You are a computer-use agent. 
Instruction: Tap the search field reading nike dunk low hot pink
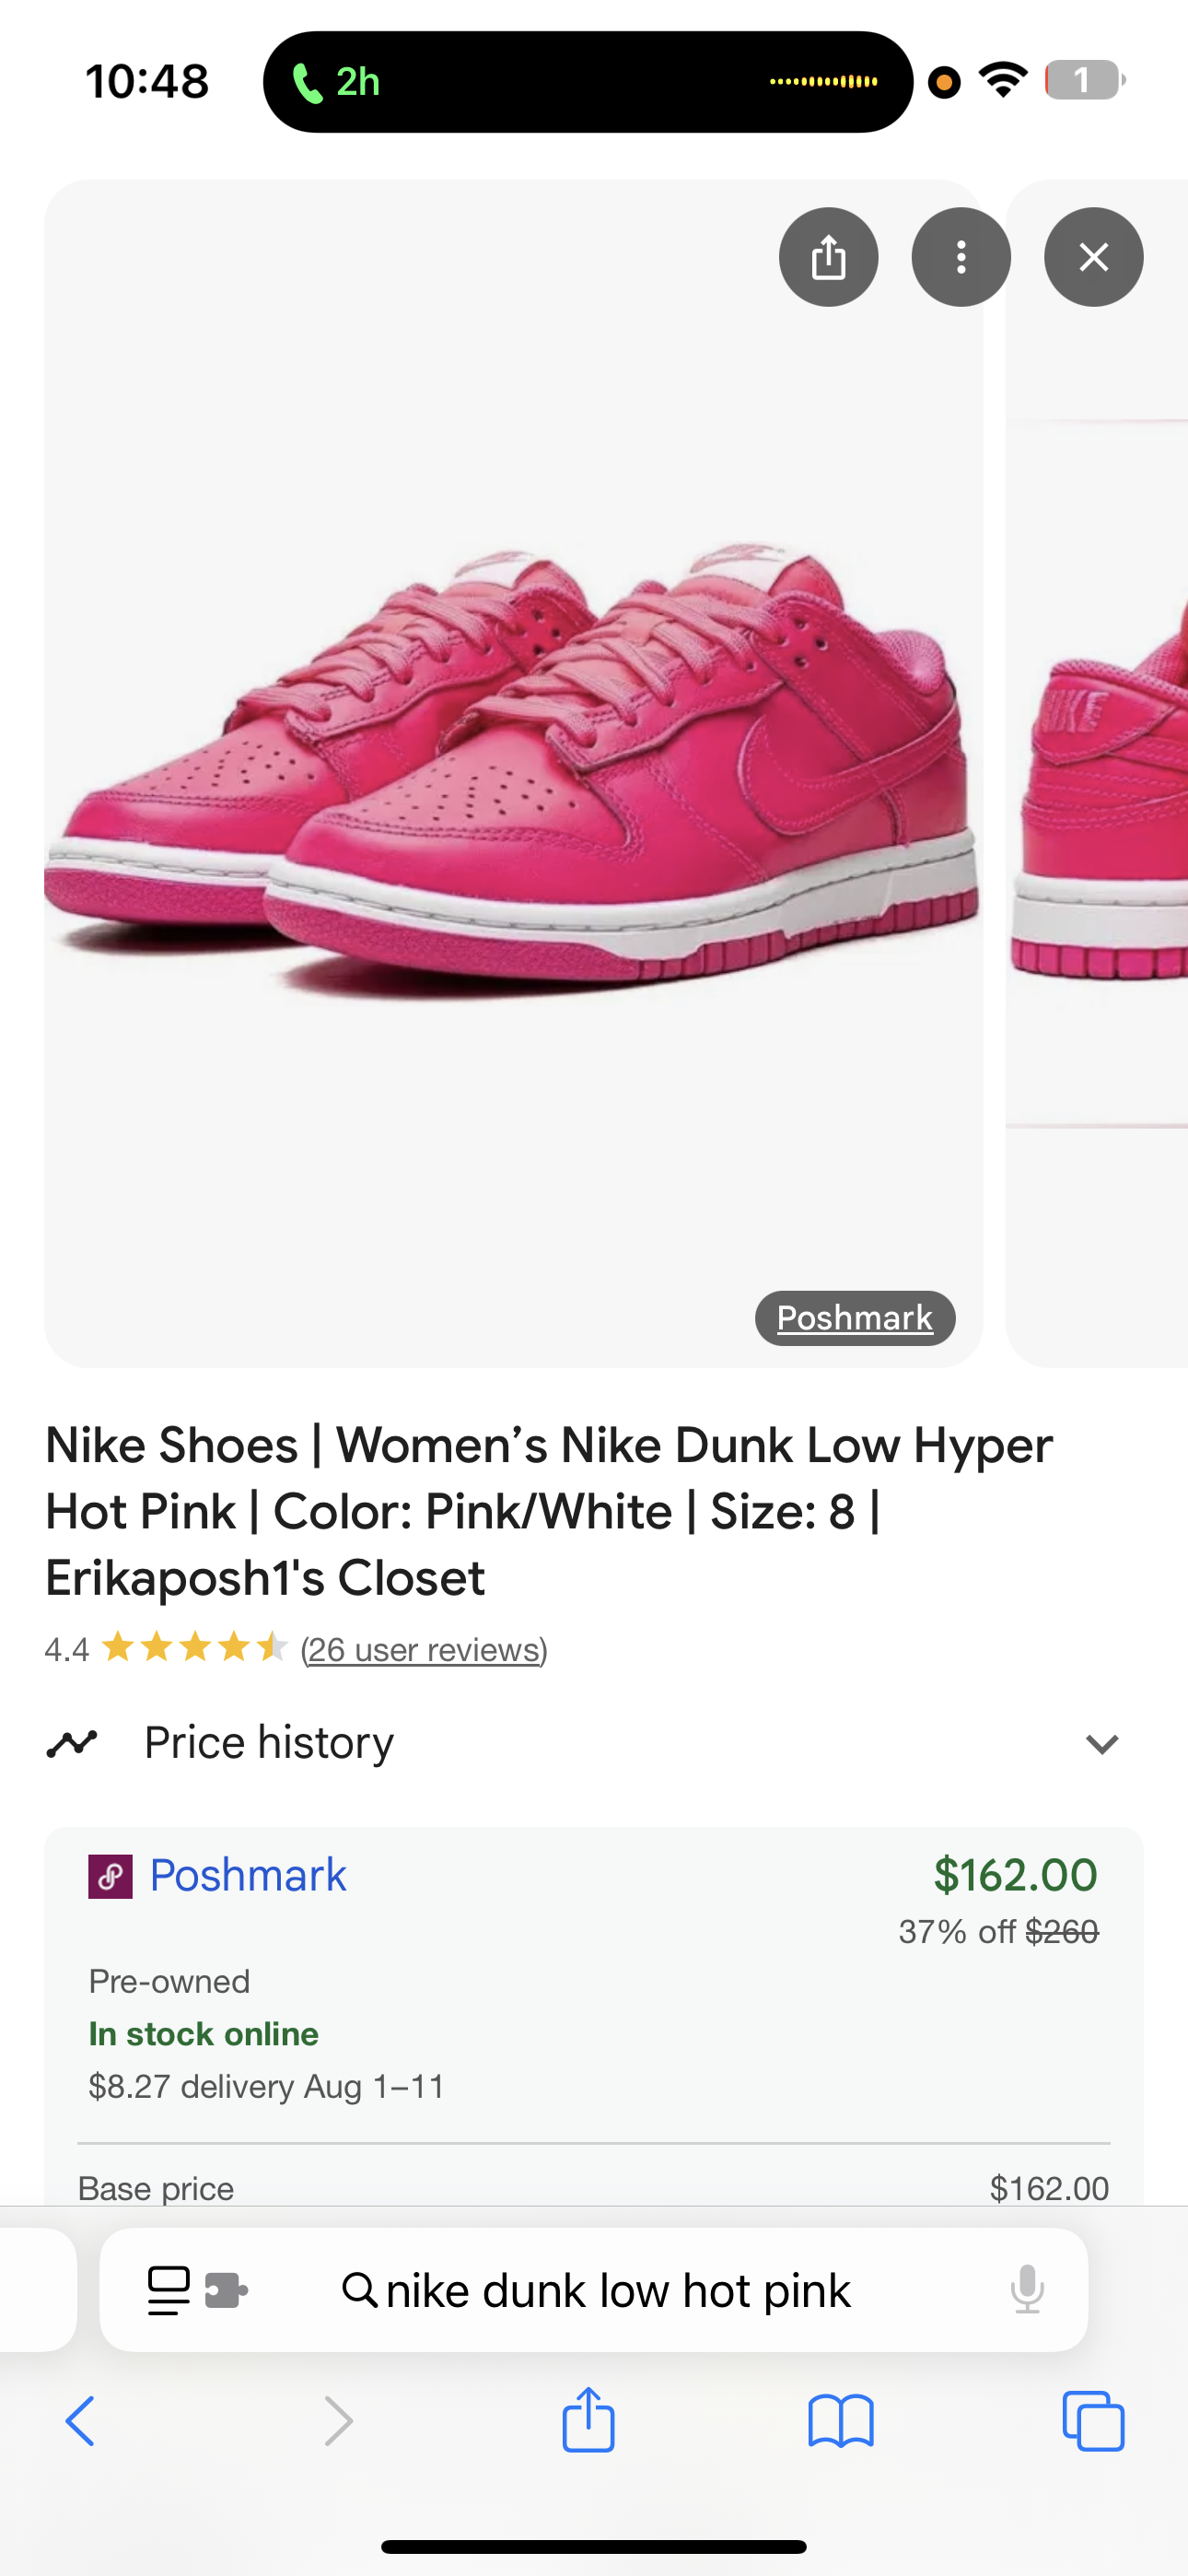(618, 2290)
